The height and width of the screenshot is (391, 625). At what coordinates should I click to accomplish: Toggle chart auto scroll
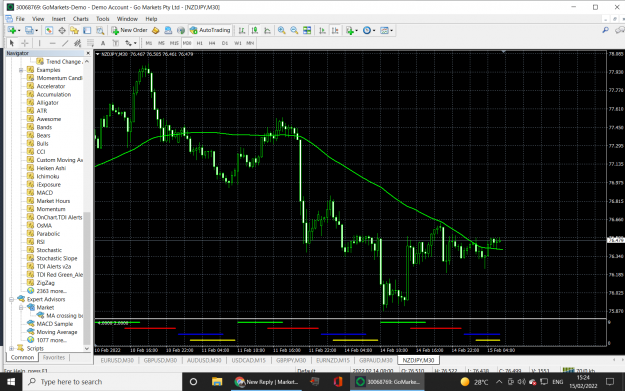pyautogui.click(x=322, y=30)
